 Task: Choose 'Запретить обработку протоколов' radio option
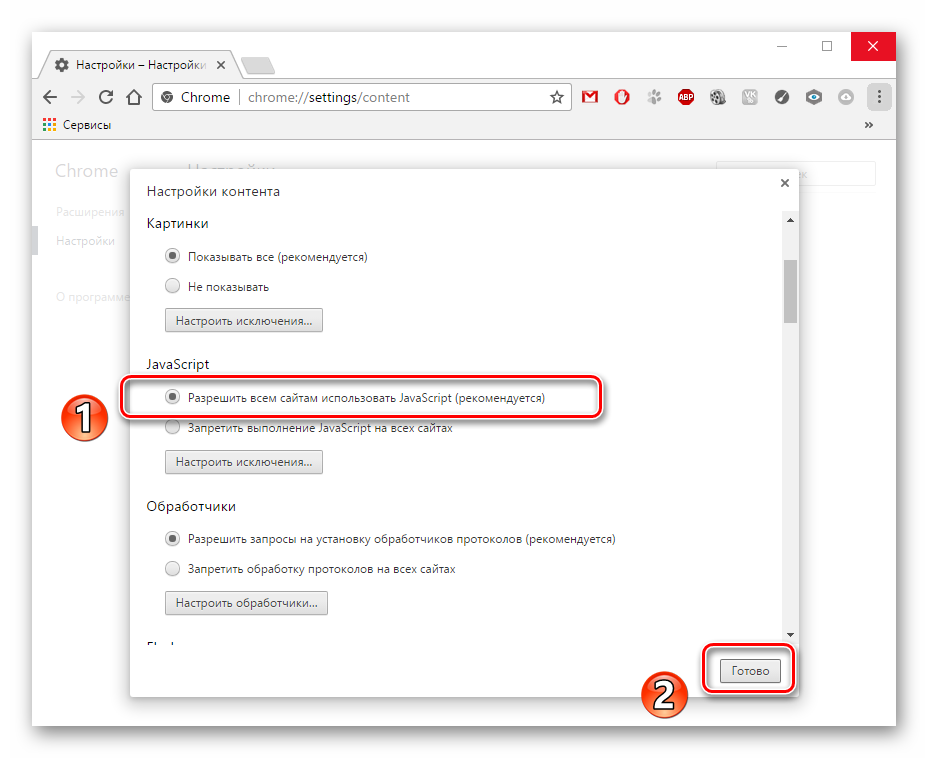coord(172,569)
